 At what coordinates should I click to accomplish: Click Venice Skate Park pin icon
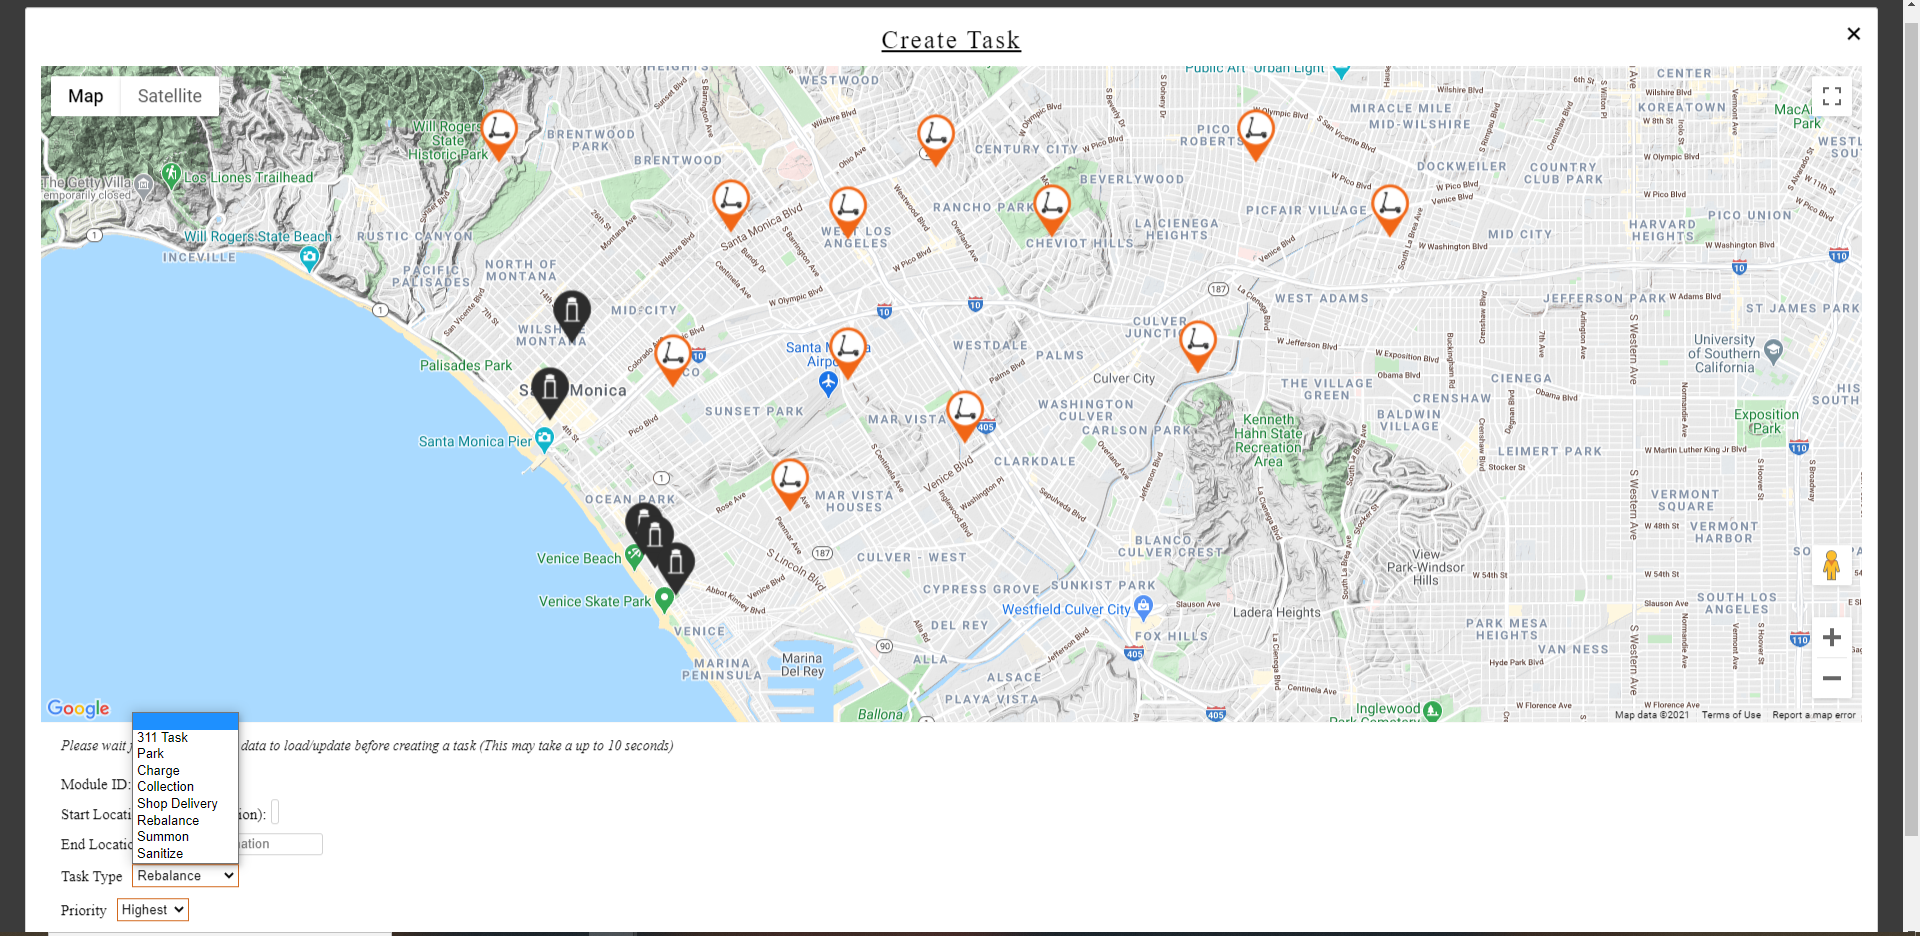pos(664,600)
